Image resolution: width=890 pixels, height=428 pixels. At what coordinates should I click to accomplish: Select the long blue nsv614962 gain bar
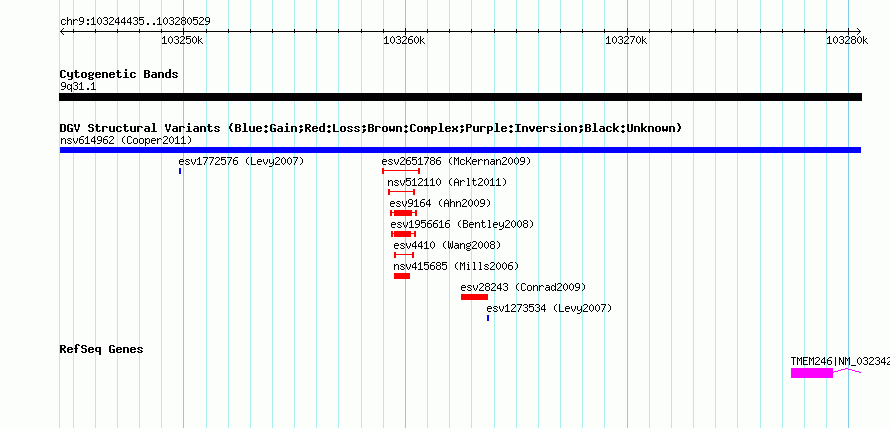pyautogui.click(x=460, y=150)
